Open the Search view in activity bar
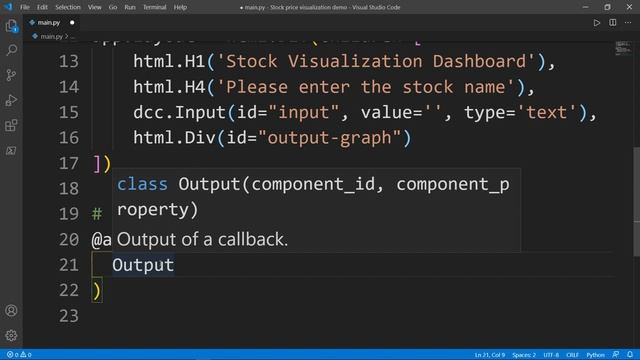The width and height of the screenshot is (640, 360). pos(11,50)
